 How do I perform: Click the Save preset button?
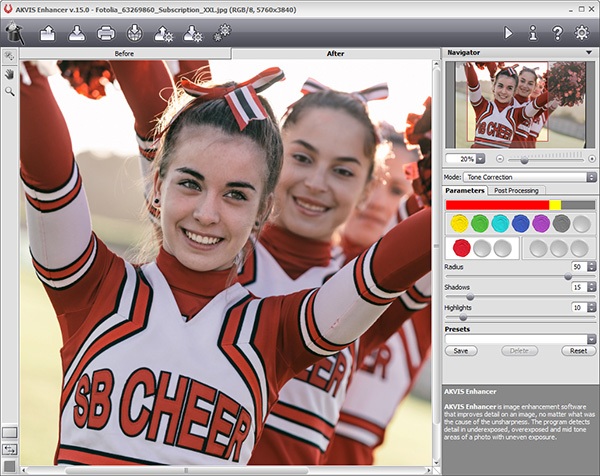pyautogui.click(x=461, y=351)
